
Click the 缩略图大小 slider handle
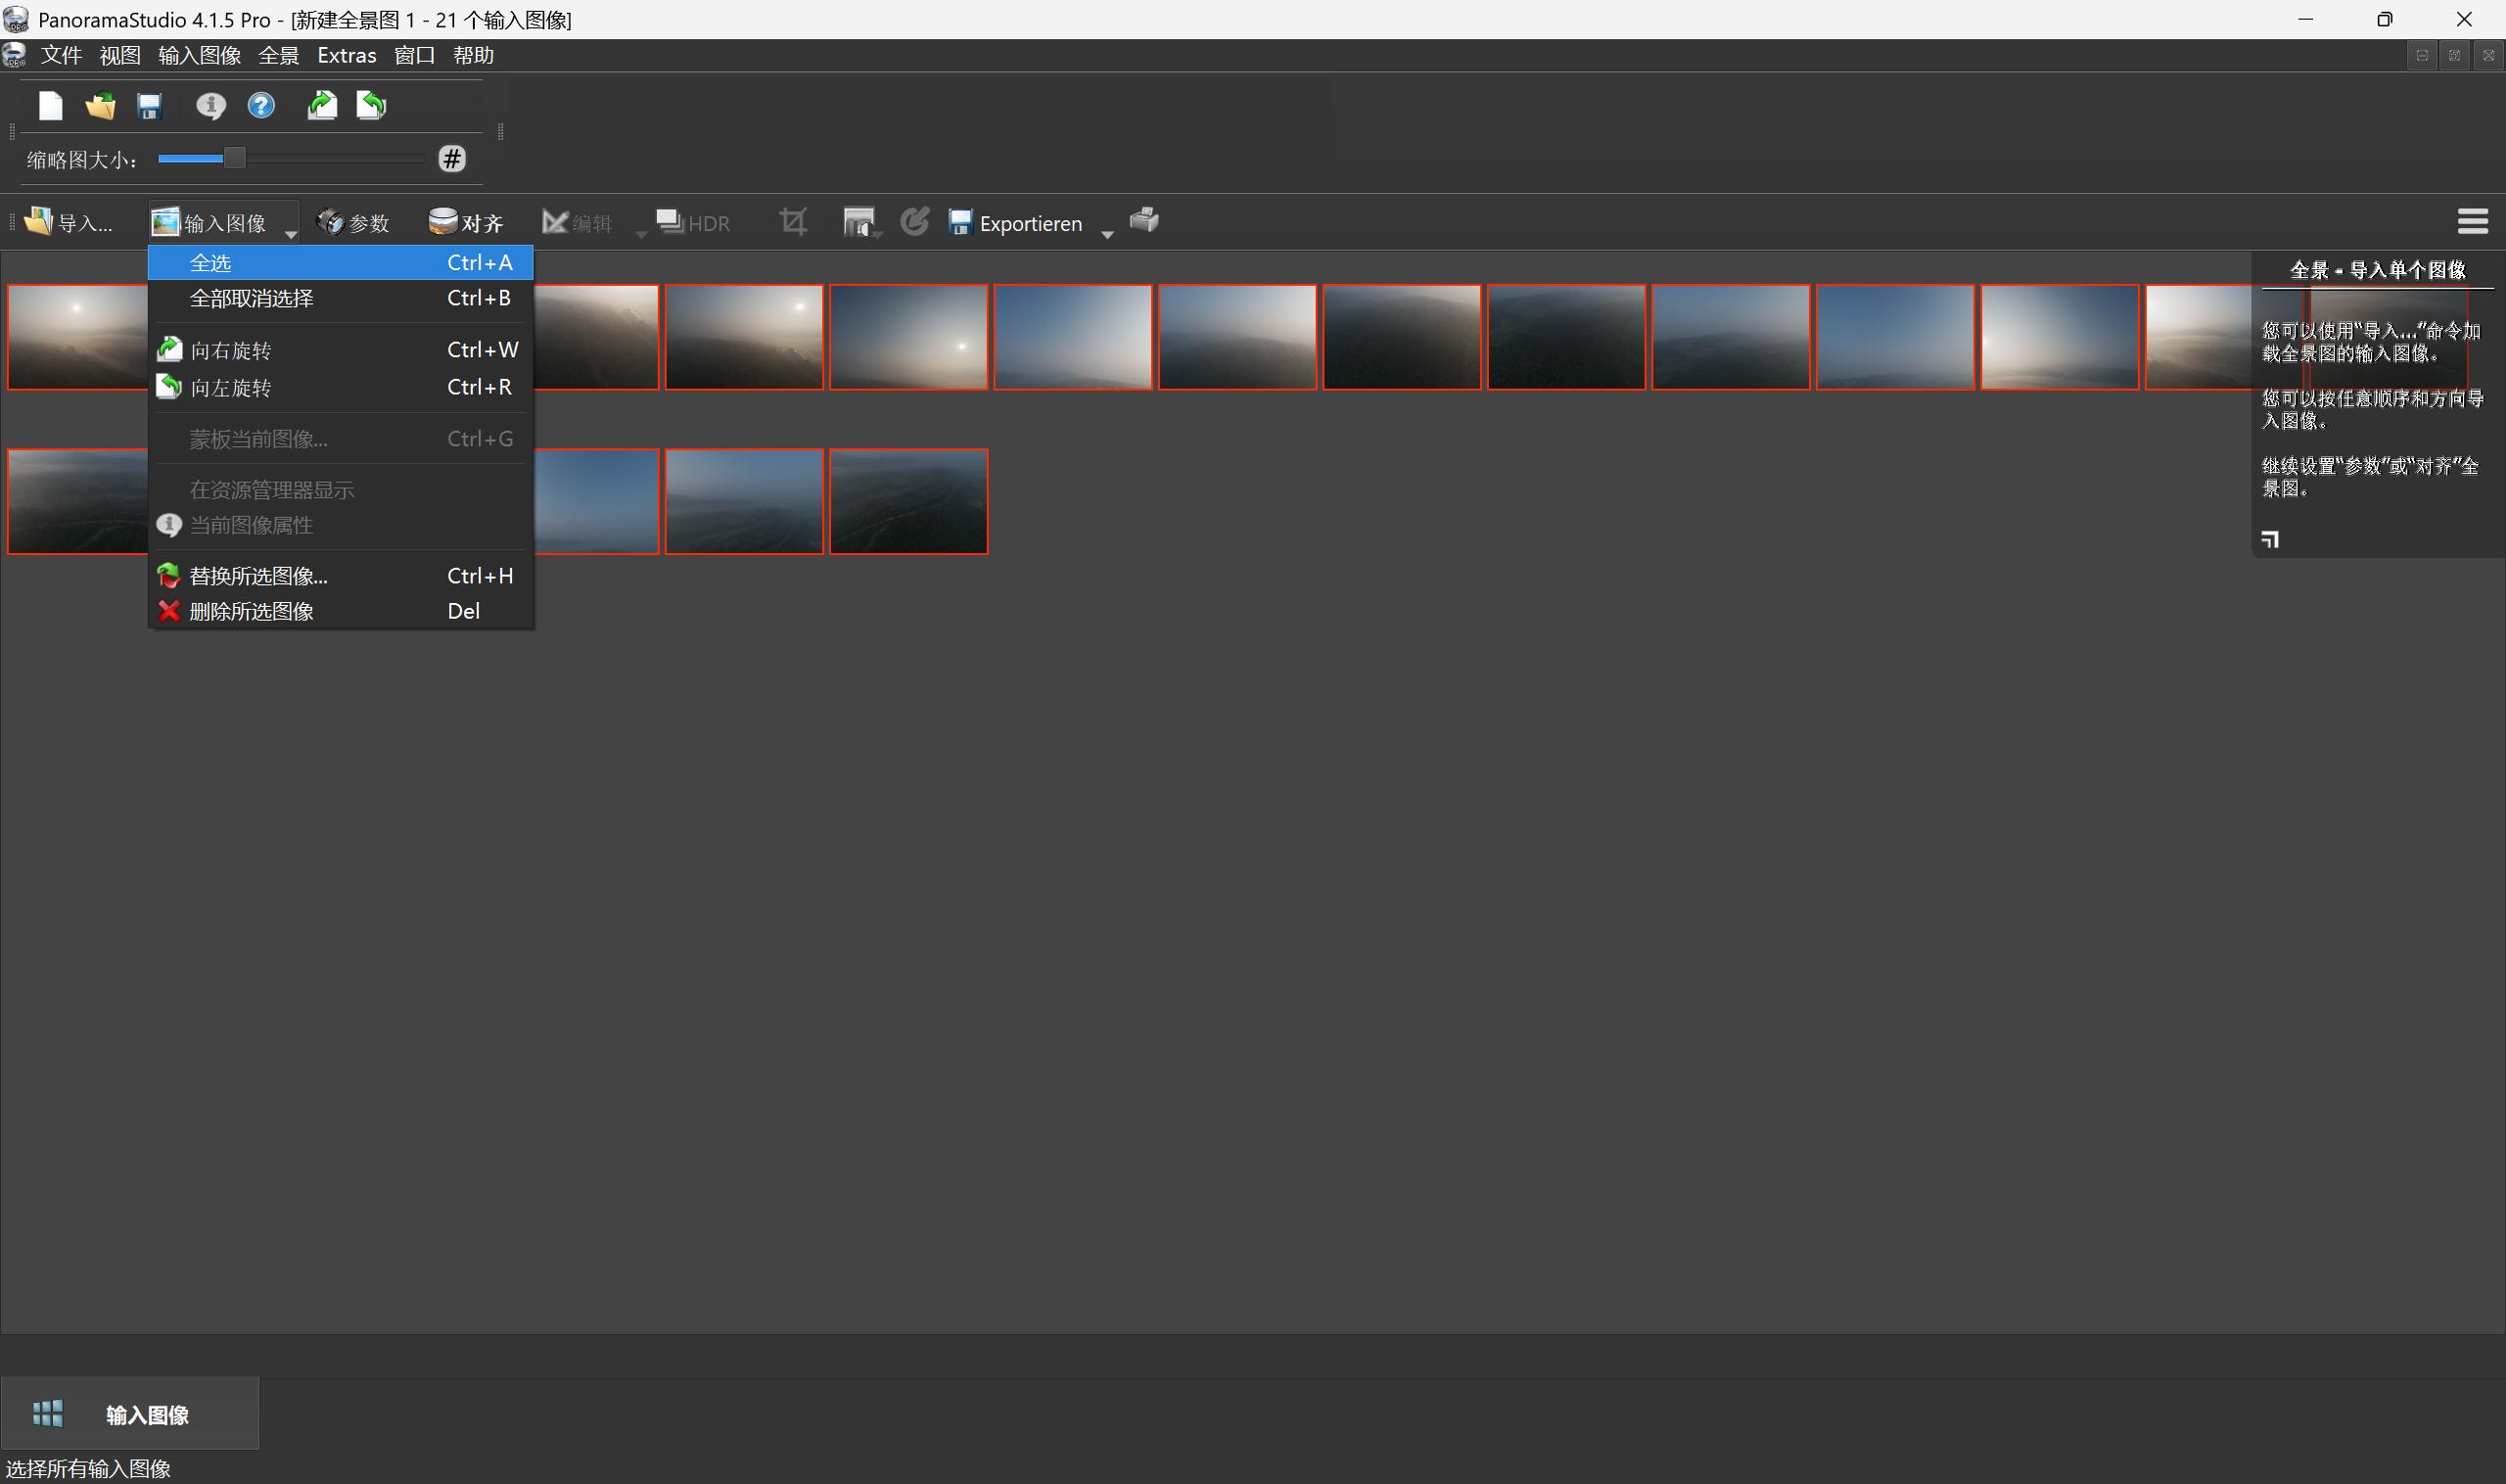click(234, 158)
